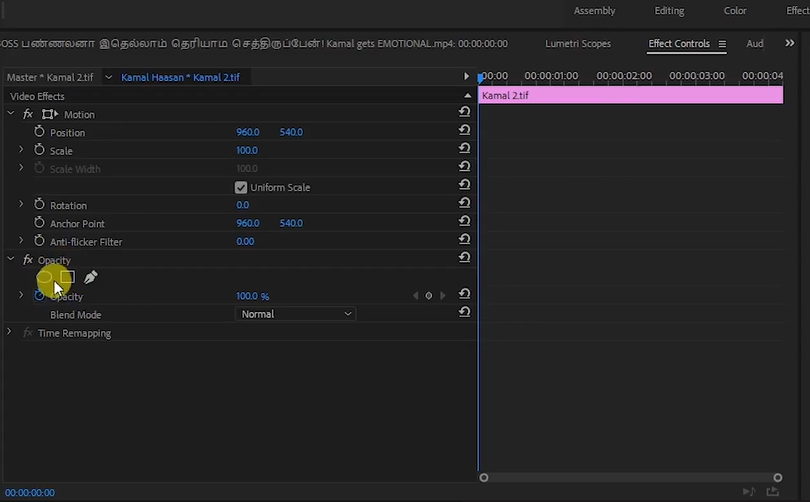Reset the Opacity effect
The image size is (810, 502).
(464, 257)
